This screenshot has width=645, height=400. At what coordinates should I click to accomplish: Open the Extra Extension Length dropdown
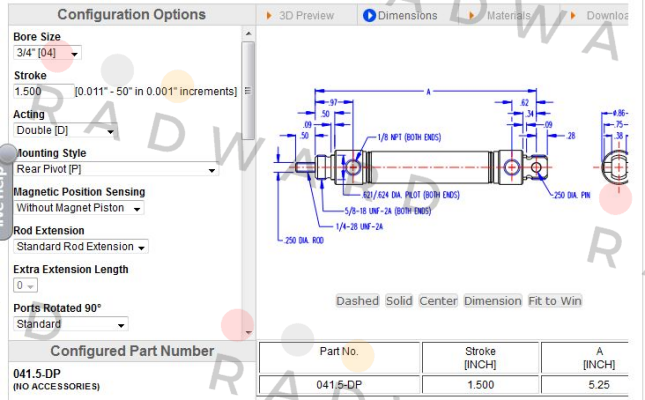pos(26,285)
